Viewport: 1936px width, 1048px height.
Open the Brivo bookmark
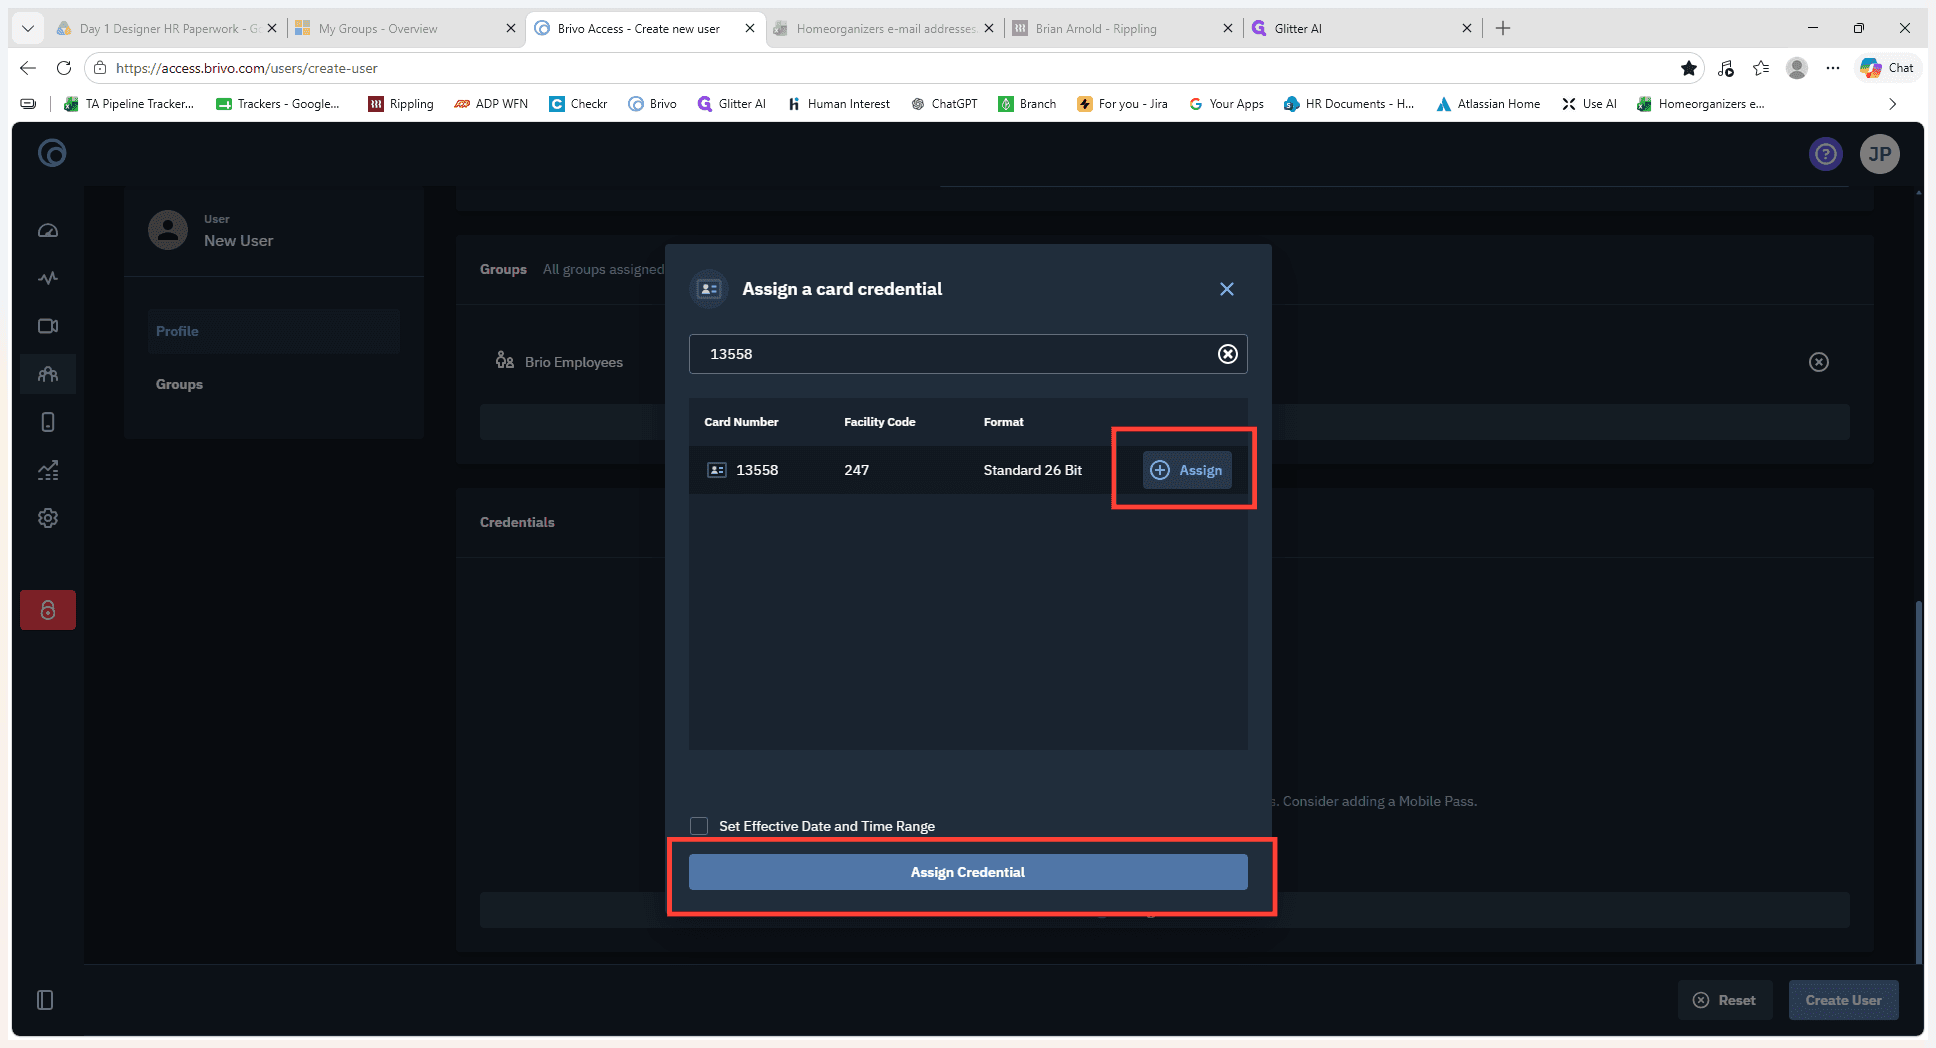coord(652,104)
